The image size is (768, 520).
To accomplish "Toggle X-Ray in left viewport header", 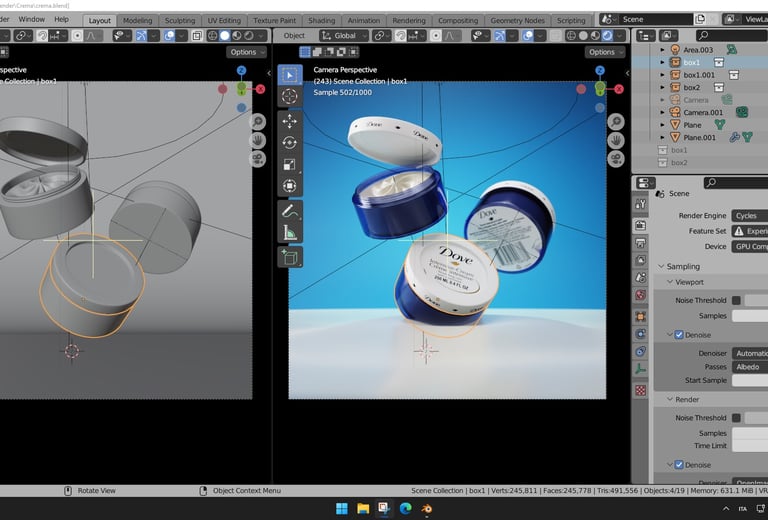I will [x=197, y=36].
